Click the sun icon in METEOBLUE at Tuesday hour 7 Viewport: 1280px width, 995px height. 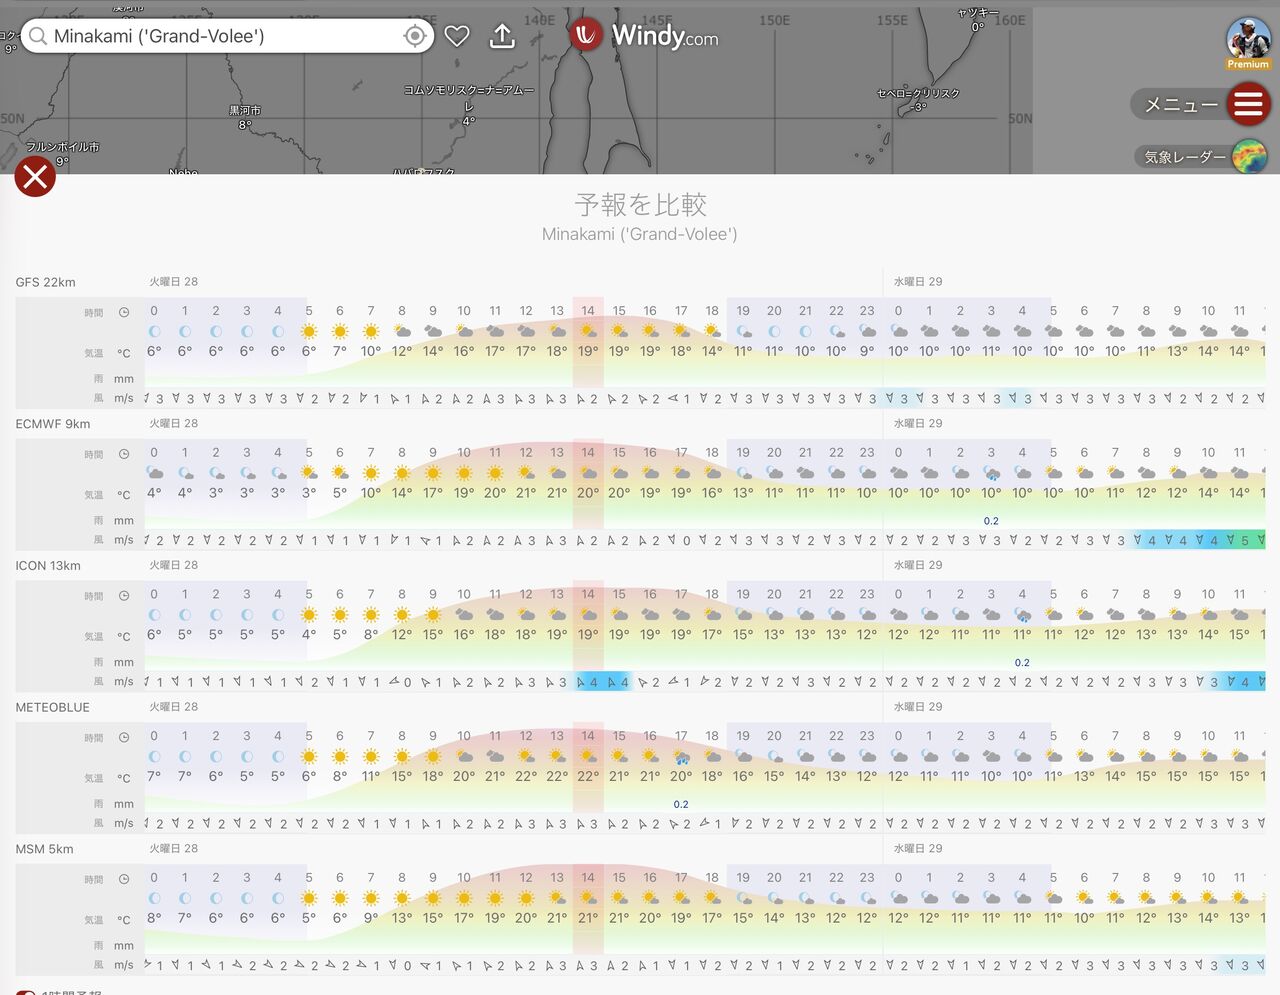[371, 757]
